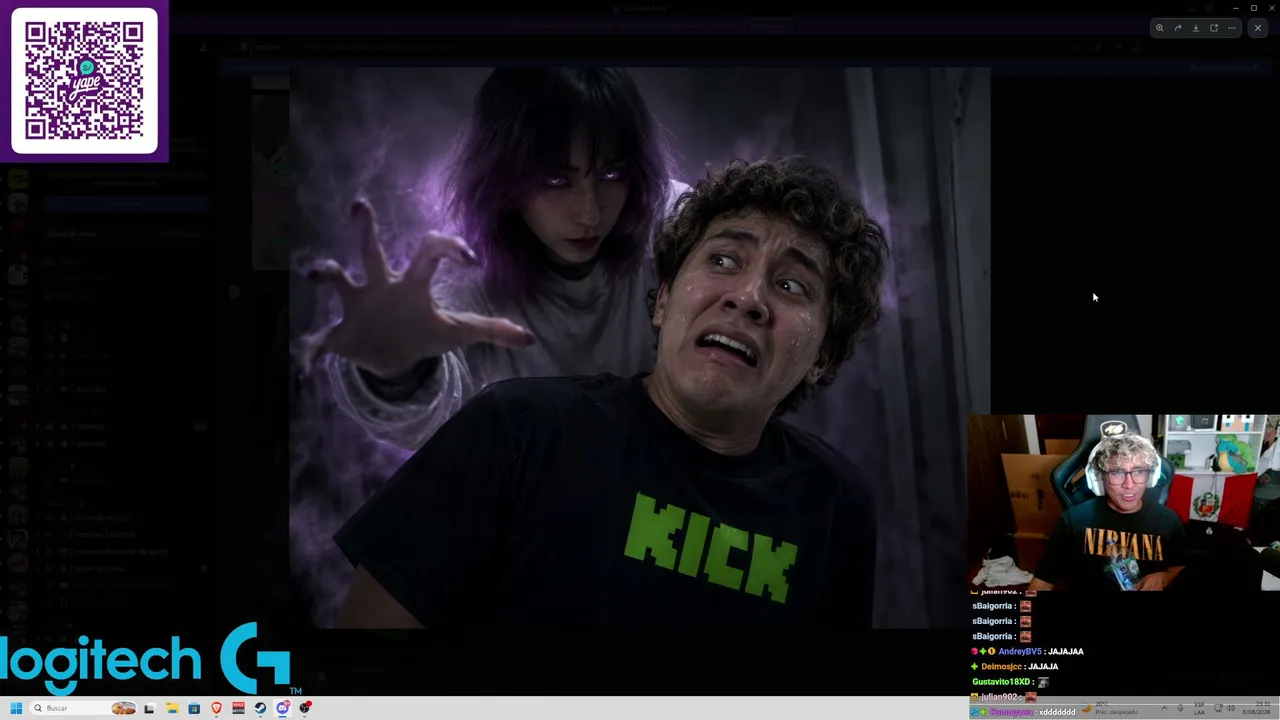1280x720 pixels.
Task: Open the three-dots more options menu
Action: [x=1232, y=28]
